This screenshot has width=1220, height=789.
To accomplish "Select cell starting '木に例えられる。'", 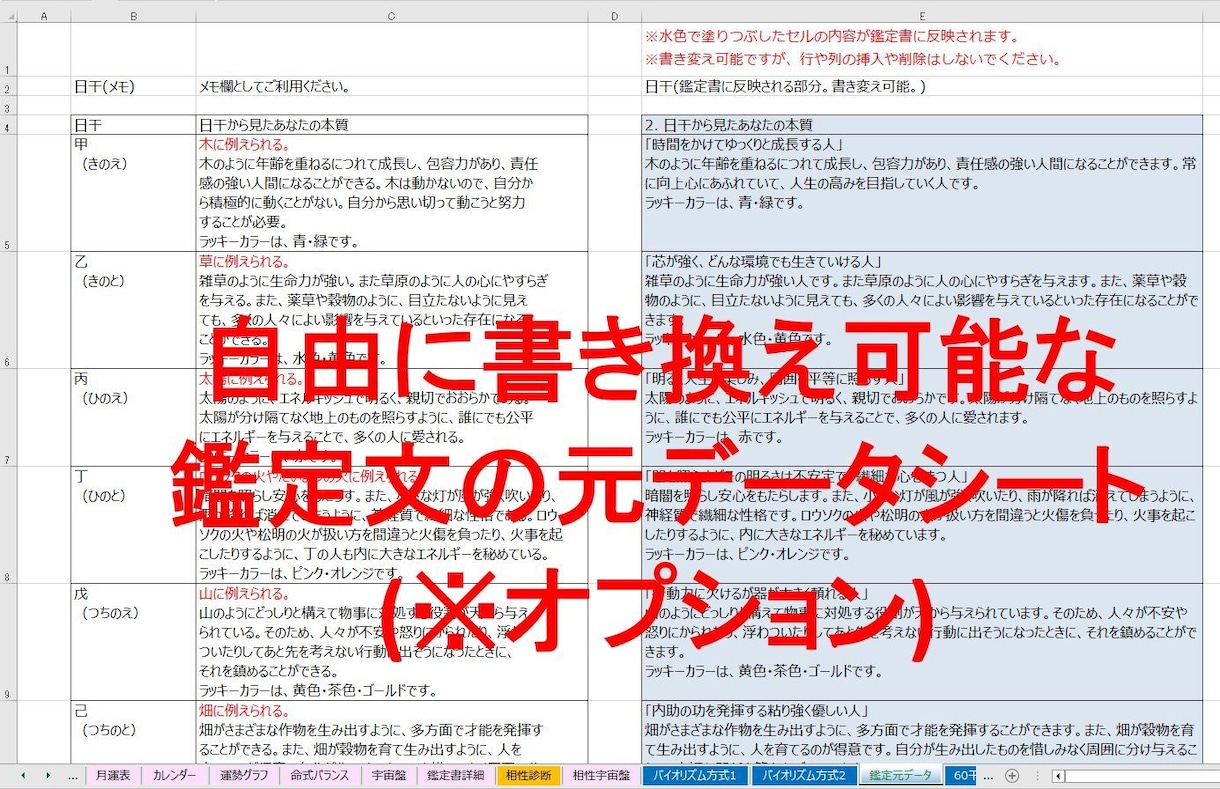I will [x=391, y=193].
